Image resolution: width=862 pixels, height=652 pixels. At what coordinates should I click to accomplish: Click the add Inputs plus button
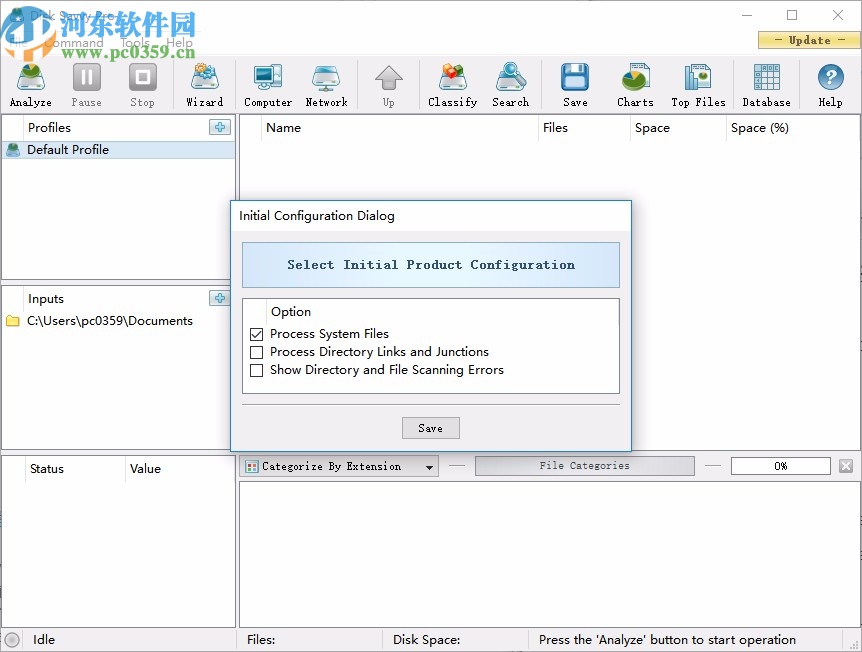pos(219,298)
